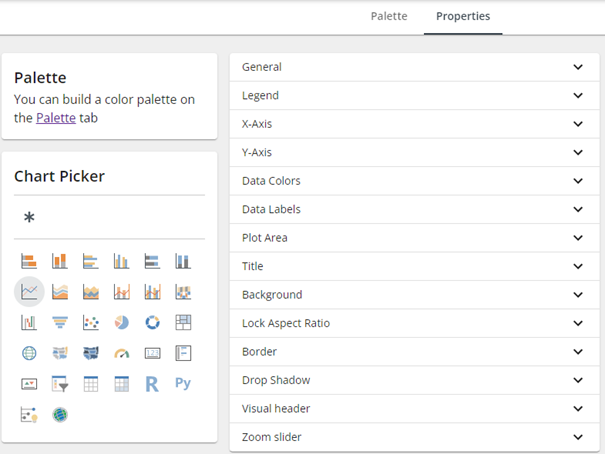Choose the waterfall chart icon
Image resolution: width=605 pixels, height=454 pixels.
(x=29, y=322)
